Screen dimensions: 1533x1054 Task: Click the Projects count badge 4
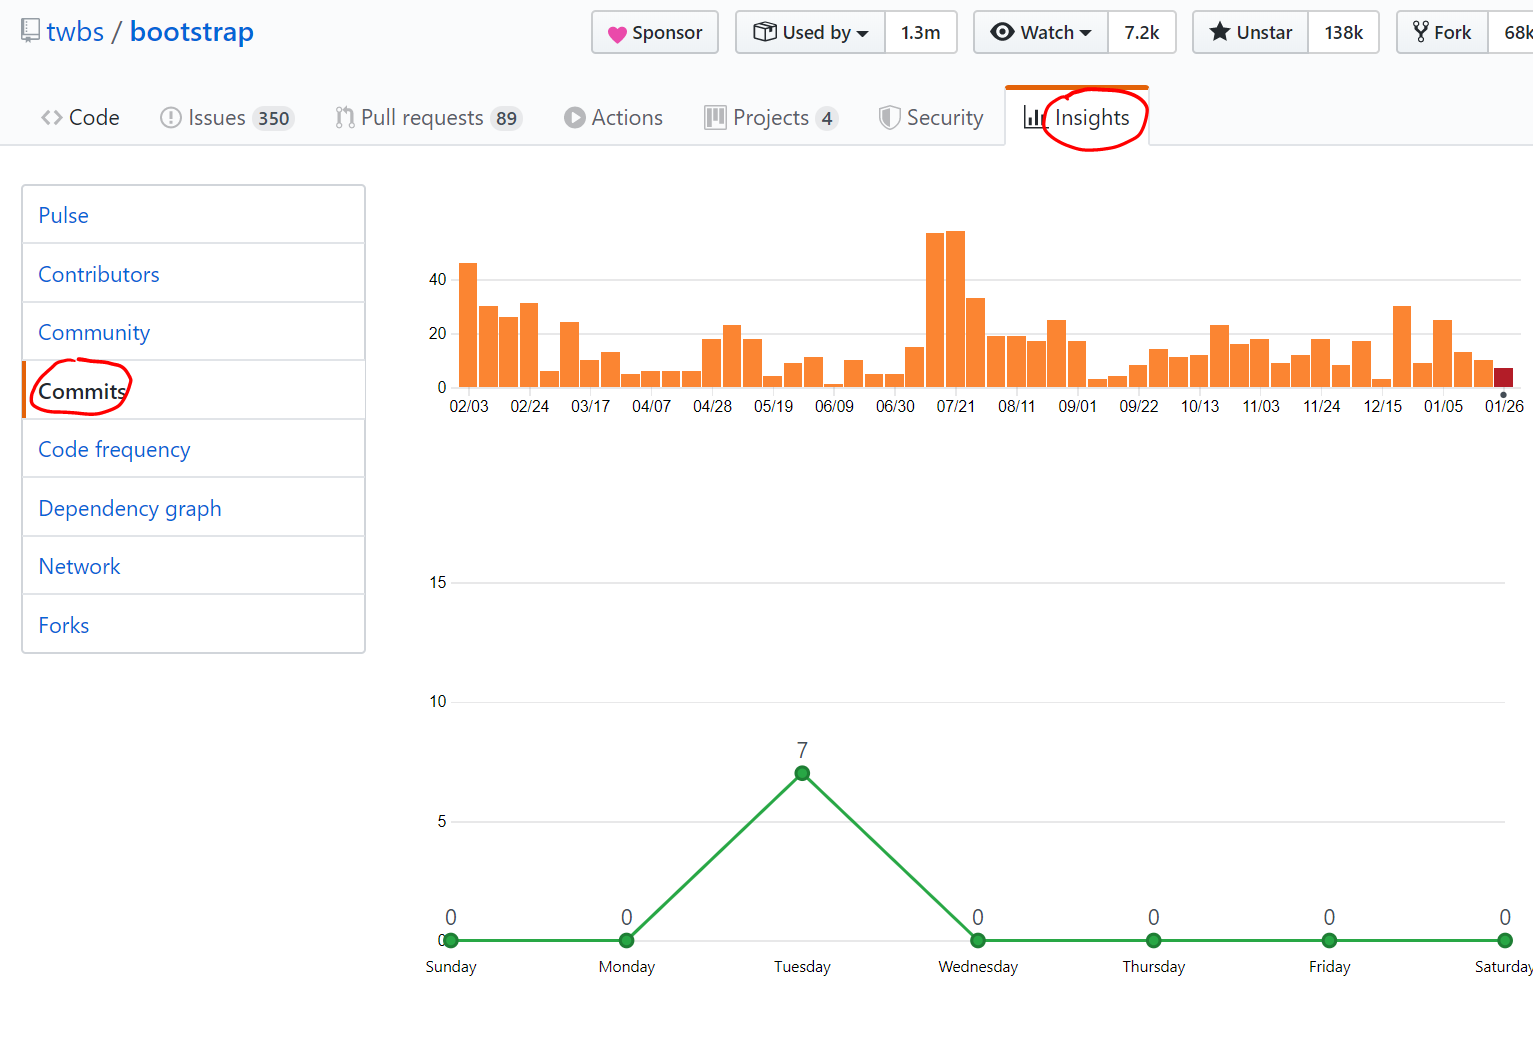[827, 118]
